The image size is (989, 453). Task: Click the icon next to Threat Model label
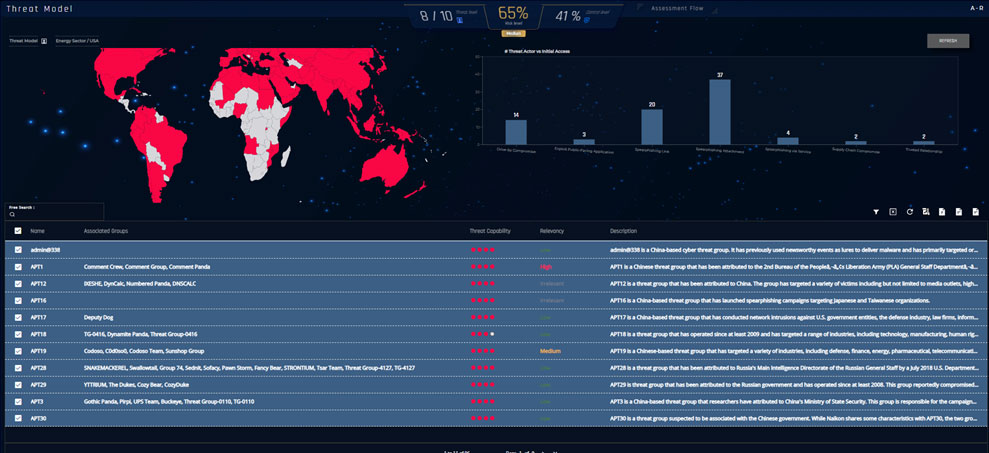tap(44, 41)
